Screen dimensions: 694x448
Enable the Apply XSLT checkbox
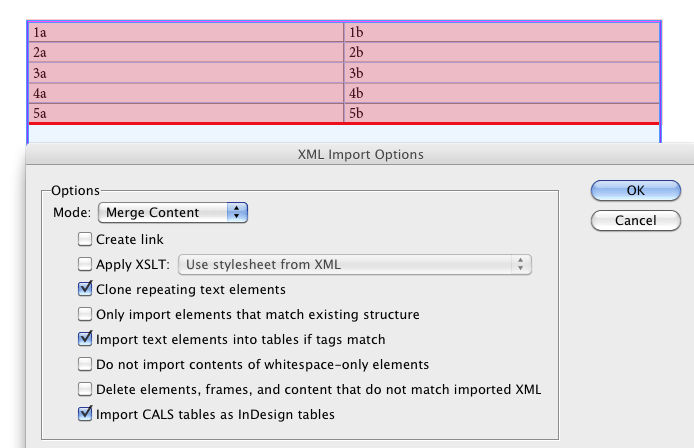(85, 264)
